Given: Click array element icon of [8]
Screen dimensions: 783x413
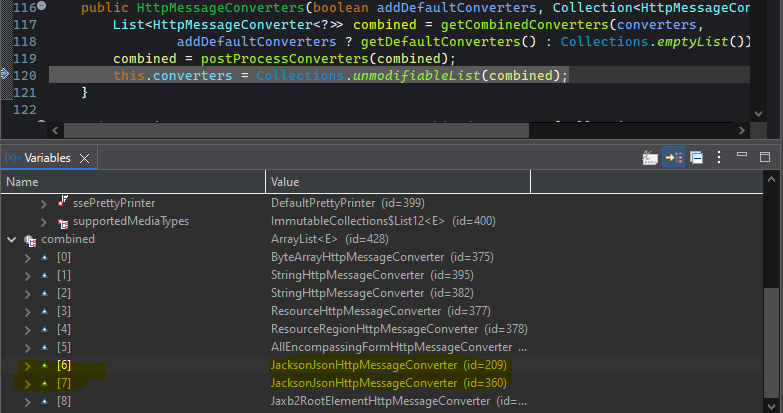Looking at the screenshot, I should 44,402.
